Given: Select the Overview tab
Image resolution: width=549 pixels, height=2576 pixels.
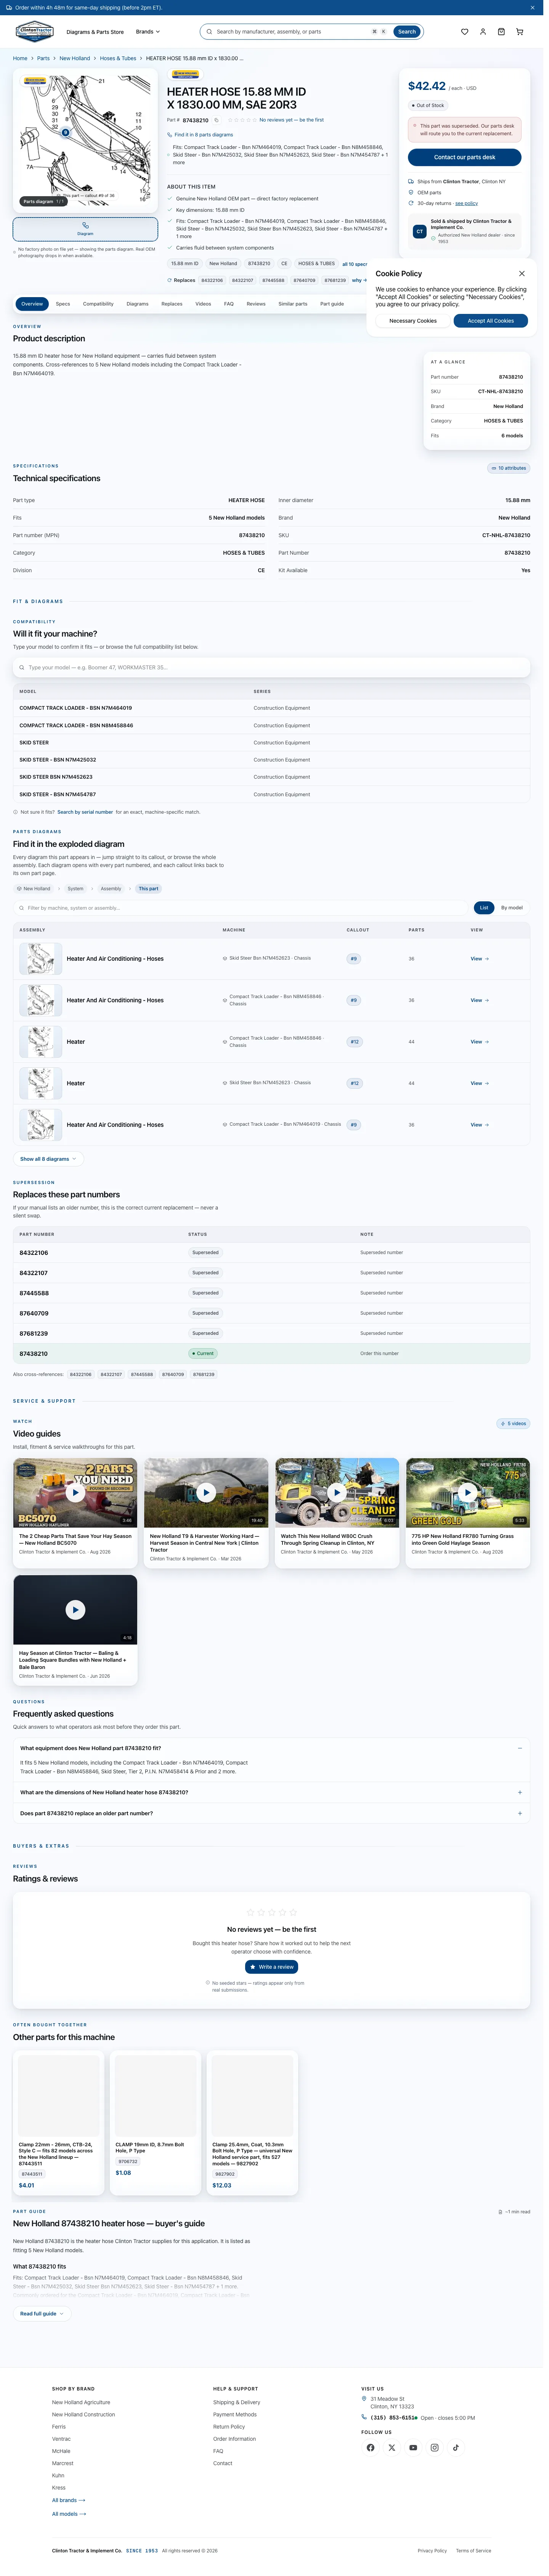Looking at the screenshot, I should tap(32, 304).
